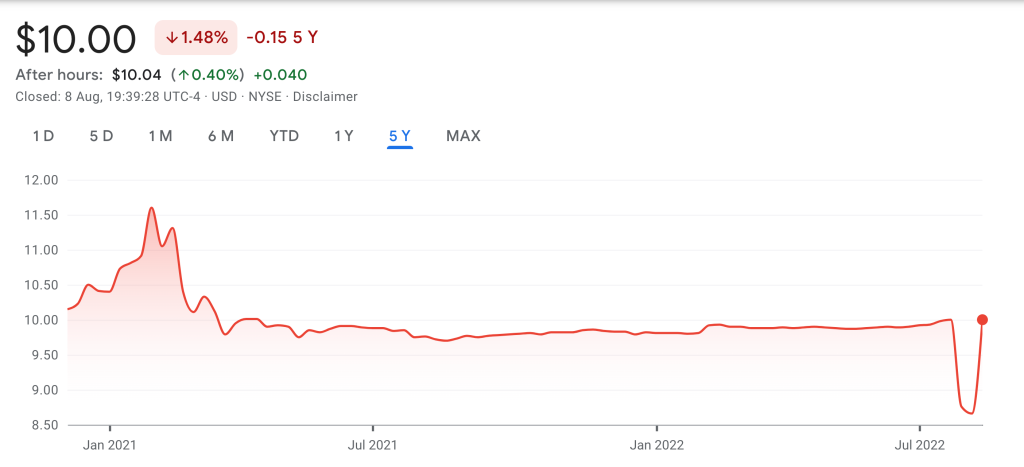Screen dimensions: 1024x467
Task: Click the green after-hours up arrow
Action: click(x=183, y=75)
